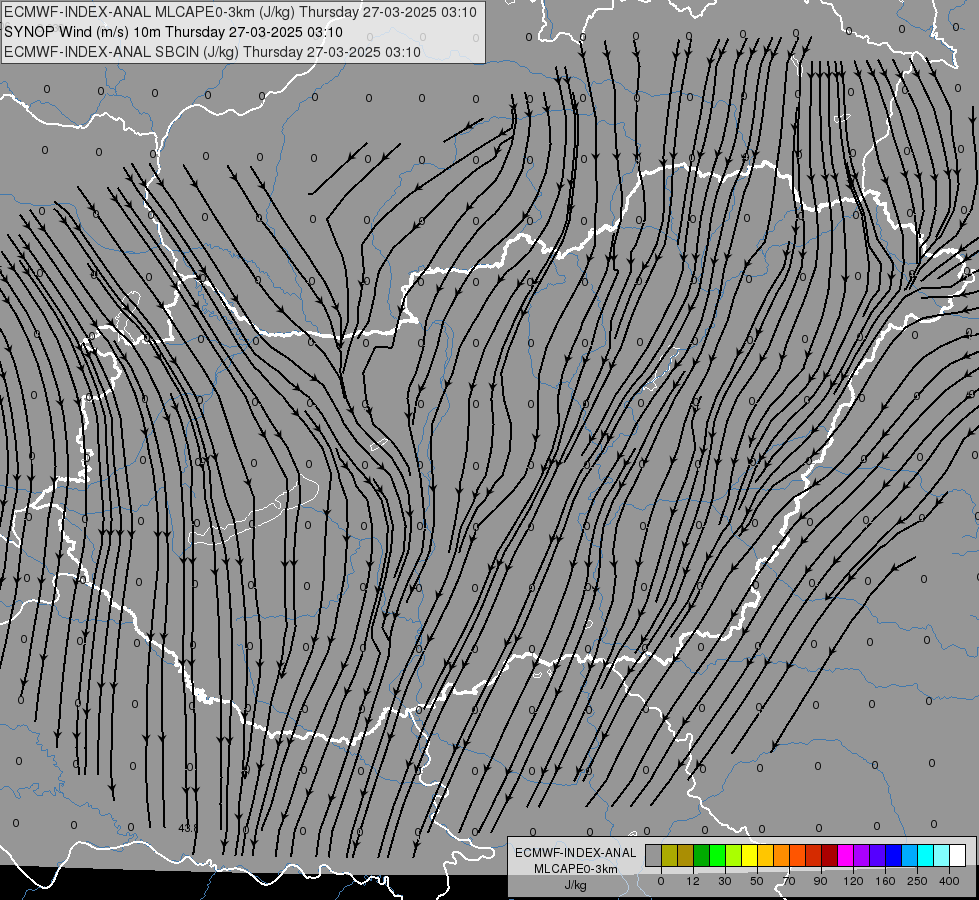The width and height of the screenshot is (979, 900).
Task: Click the brownish-gold swatch left of 12
Action: pos(686,855)
